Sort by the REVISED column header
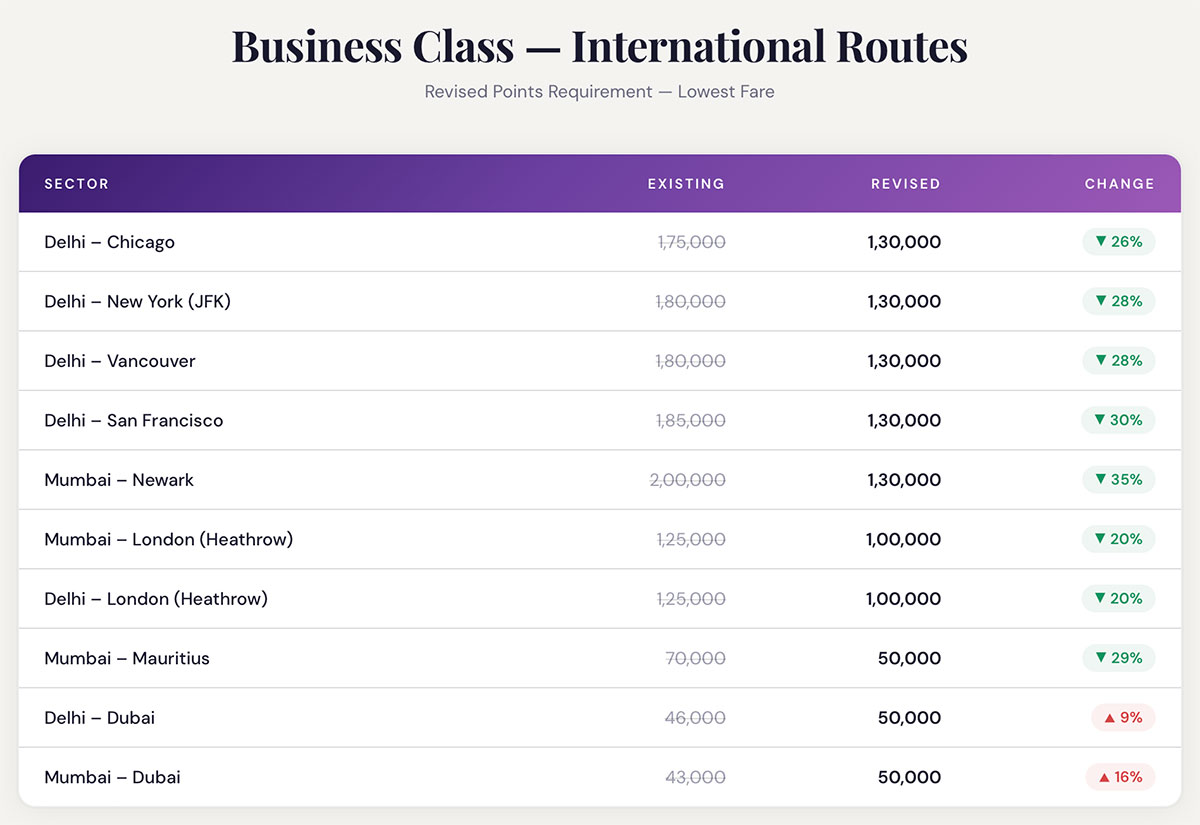1200x825 pixels. [x=905, y=184]
